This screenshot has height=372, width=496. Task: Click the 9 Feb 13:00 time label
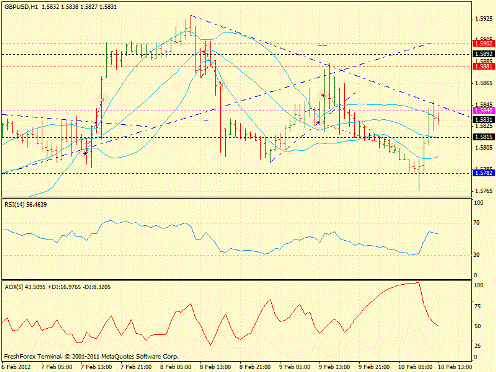point(335,367)
